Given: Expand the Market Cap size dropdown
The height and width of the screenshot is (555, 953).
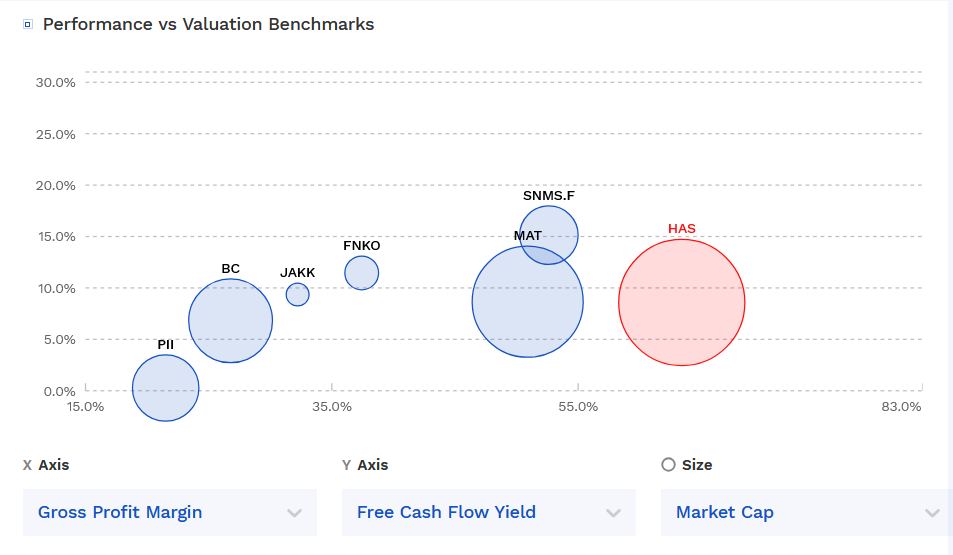Looking at the screenshot, I should tap(807, 513).
